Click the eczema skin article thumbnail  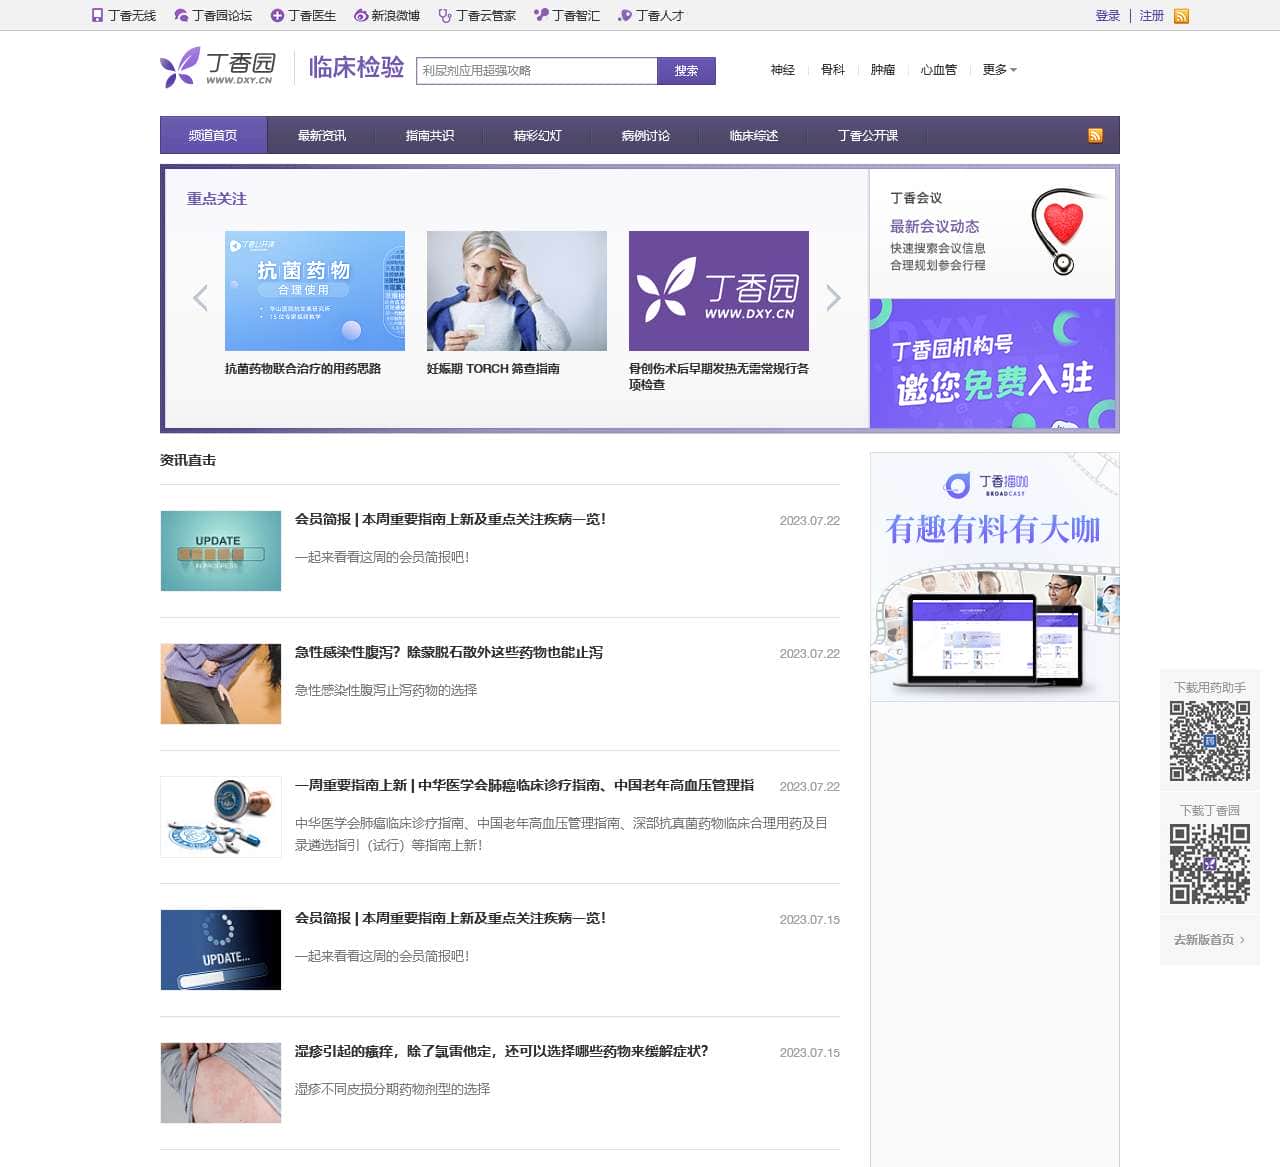[221, 1083]
